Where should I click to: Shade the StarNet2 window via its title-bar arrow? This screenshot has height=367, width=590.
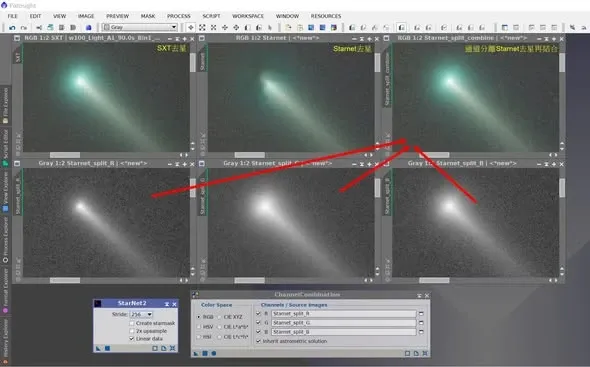pyautogui.click(x=167, y=304)
